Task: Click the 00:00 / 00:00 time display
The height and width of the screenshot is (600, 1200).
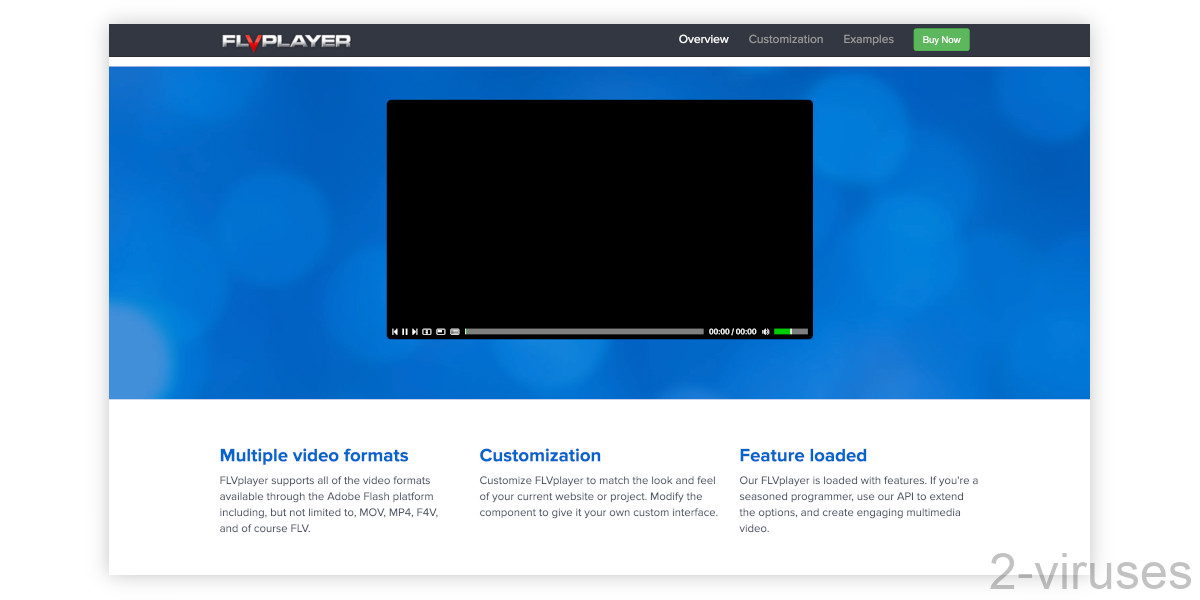Action: click(733, 332)
